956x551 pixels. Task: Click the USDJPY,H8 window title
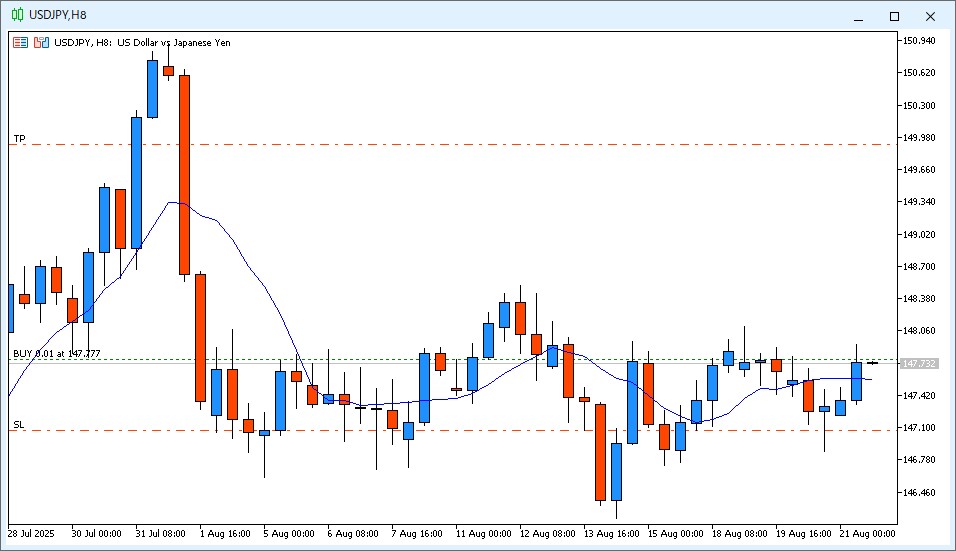(58, 15)
